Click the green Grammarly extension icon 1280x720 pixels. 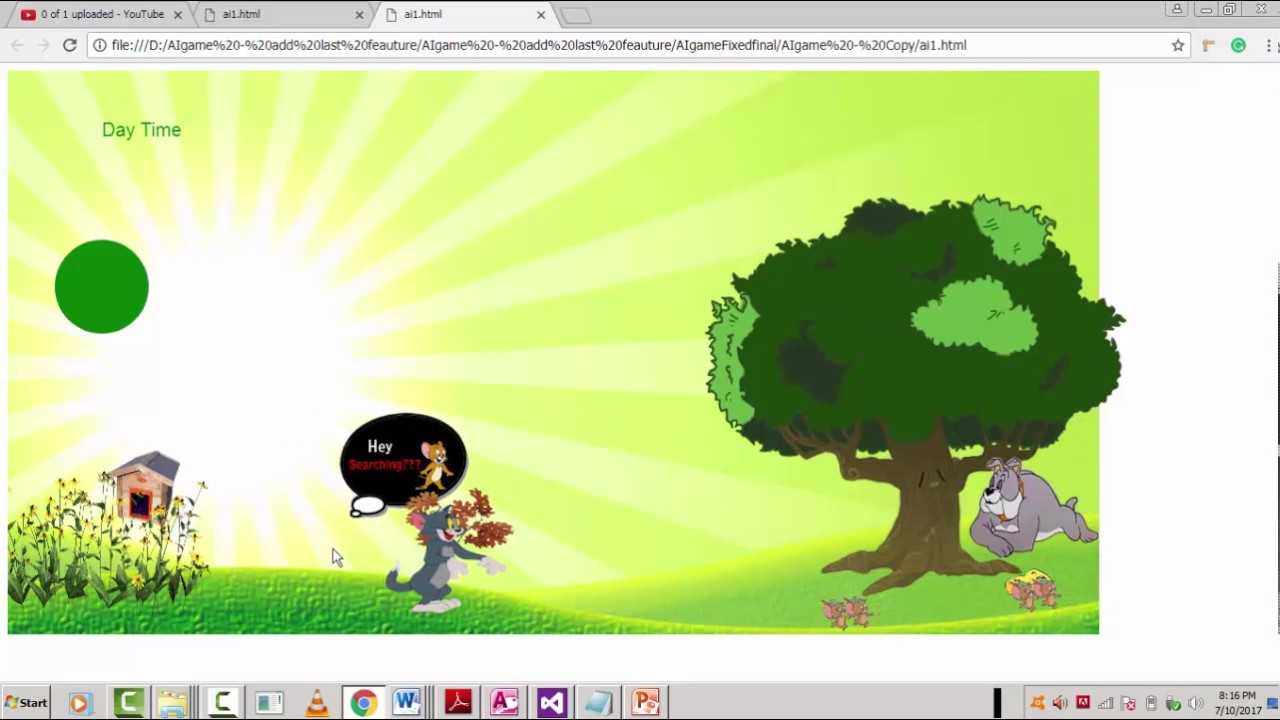[1238, 45]
